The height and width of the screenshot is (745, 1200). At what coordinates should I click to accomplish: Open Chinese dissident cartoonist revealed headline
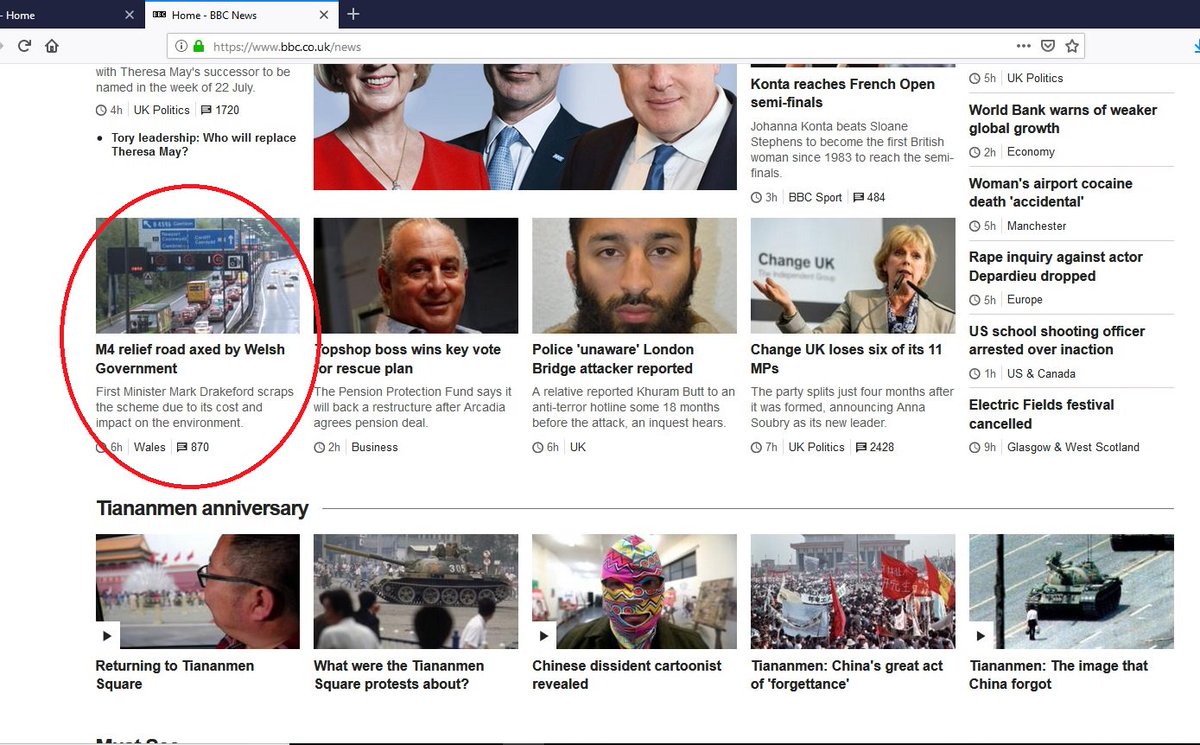coord(627,675)
